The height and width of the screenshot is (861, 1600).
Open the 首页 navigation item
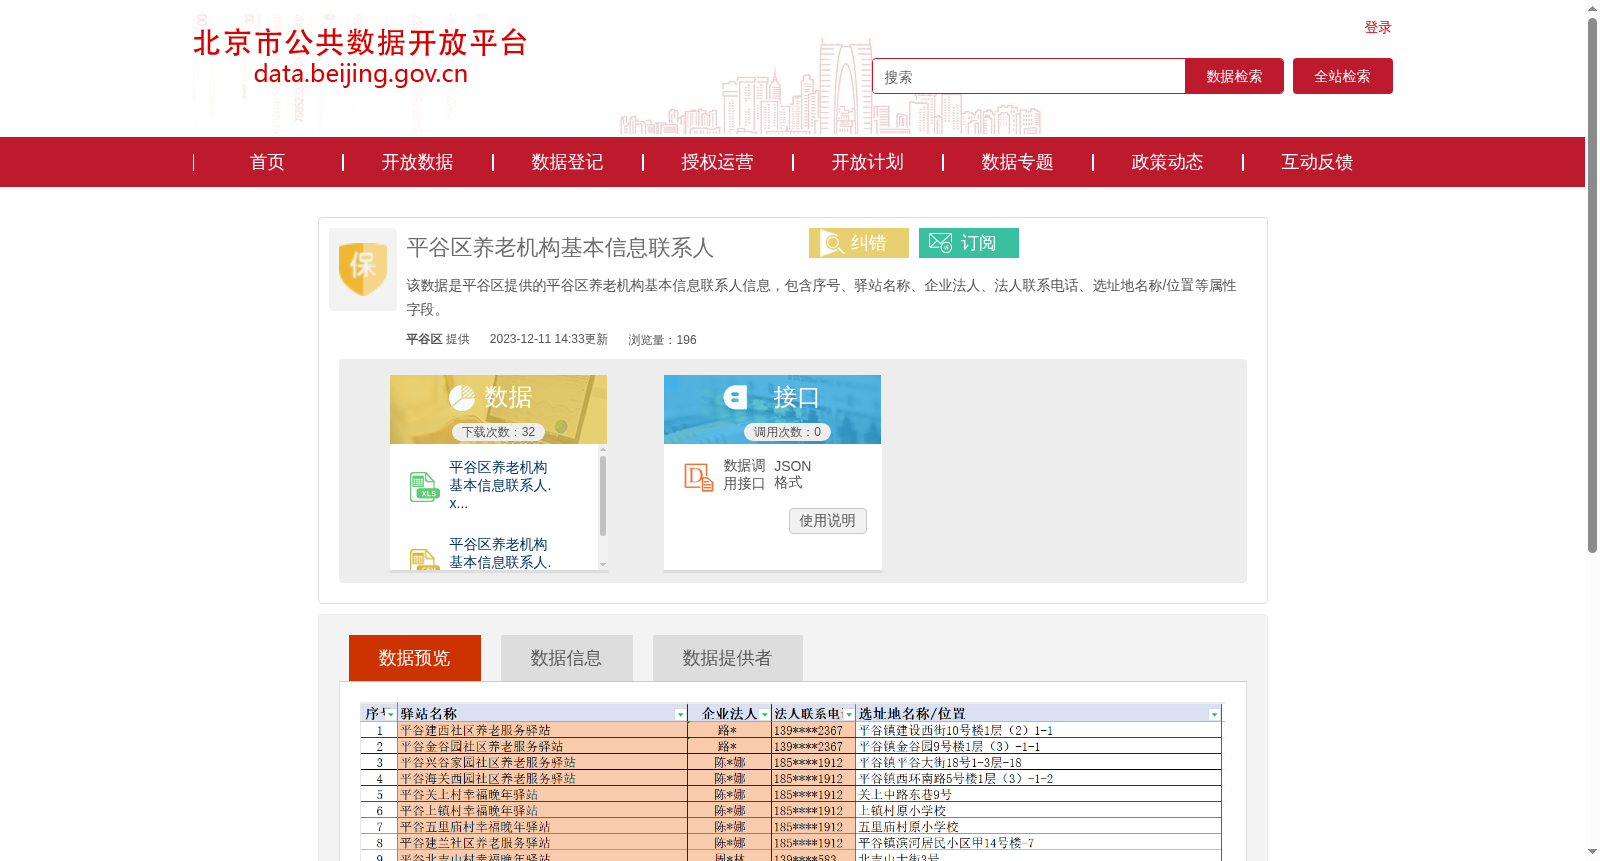267,162
